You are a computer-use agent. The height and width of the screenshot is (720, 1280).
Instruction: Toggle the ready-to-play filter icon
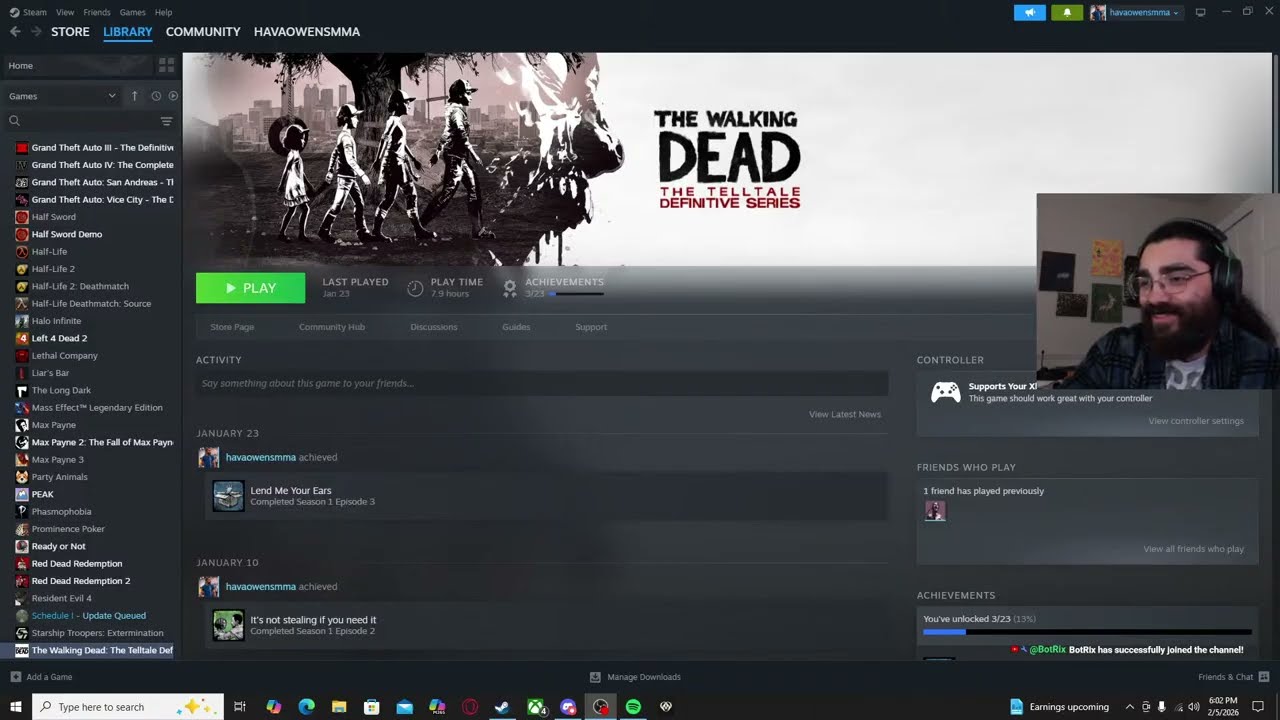pos(173,96)
